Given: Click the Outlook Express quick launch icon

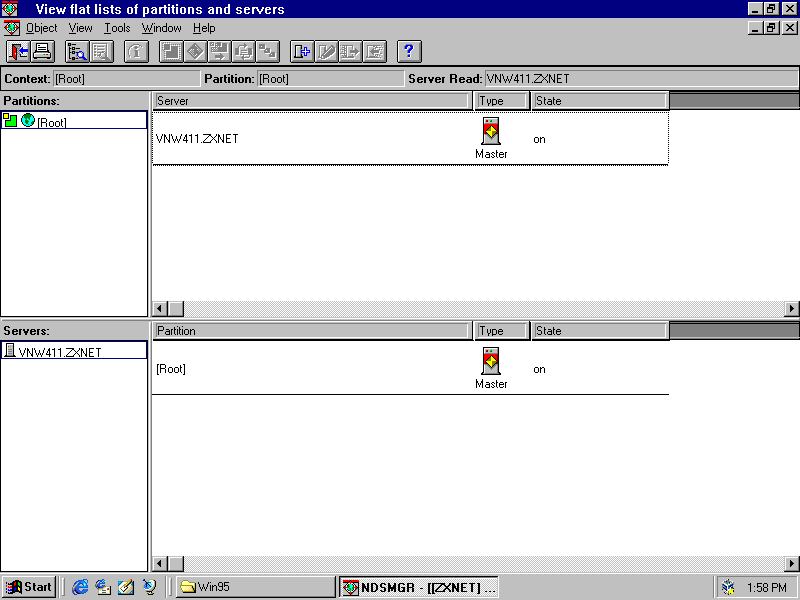Looking at the screenshot, I should pyautogui.click(x=103, y=587).
